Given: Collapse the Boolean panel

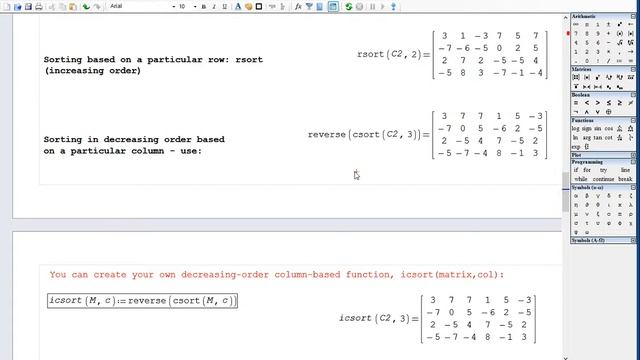Looking at the screenshot, I should pyautogui.click(x=633, y=95).
